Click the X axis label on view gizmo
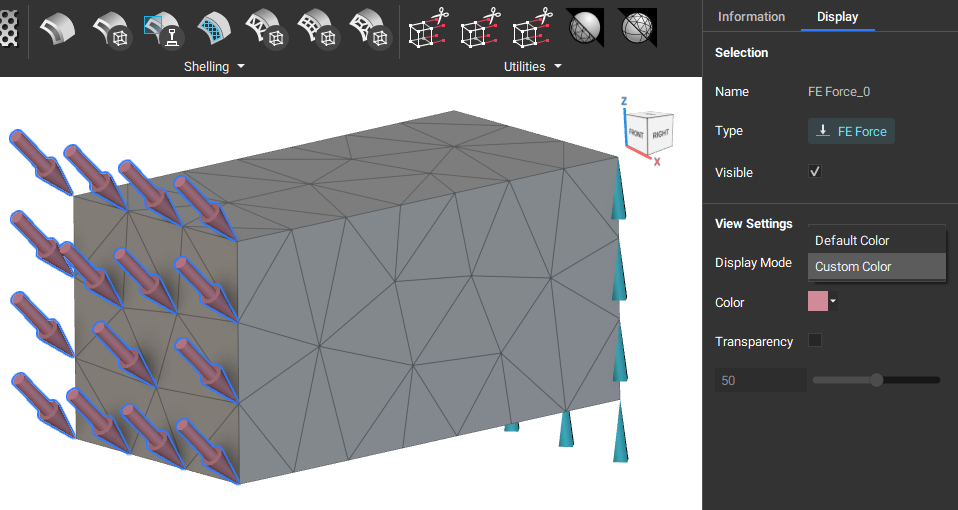This screenshot has width=958, height=510. [x=657, y=162]
